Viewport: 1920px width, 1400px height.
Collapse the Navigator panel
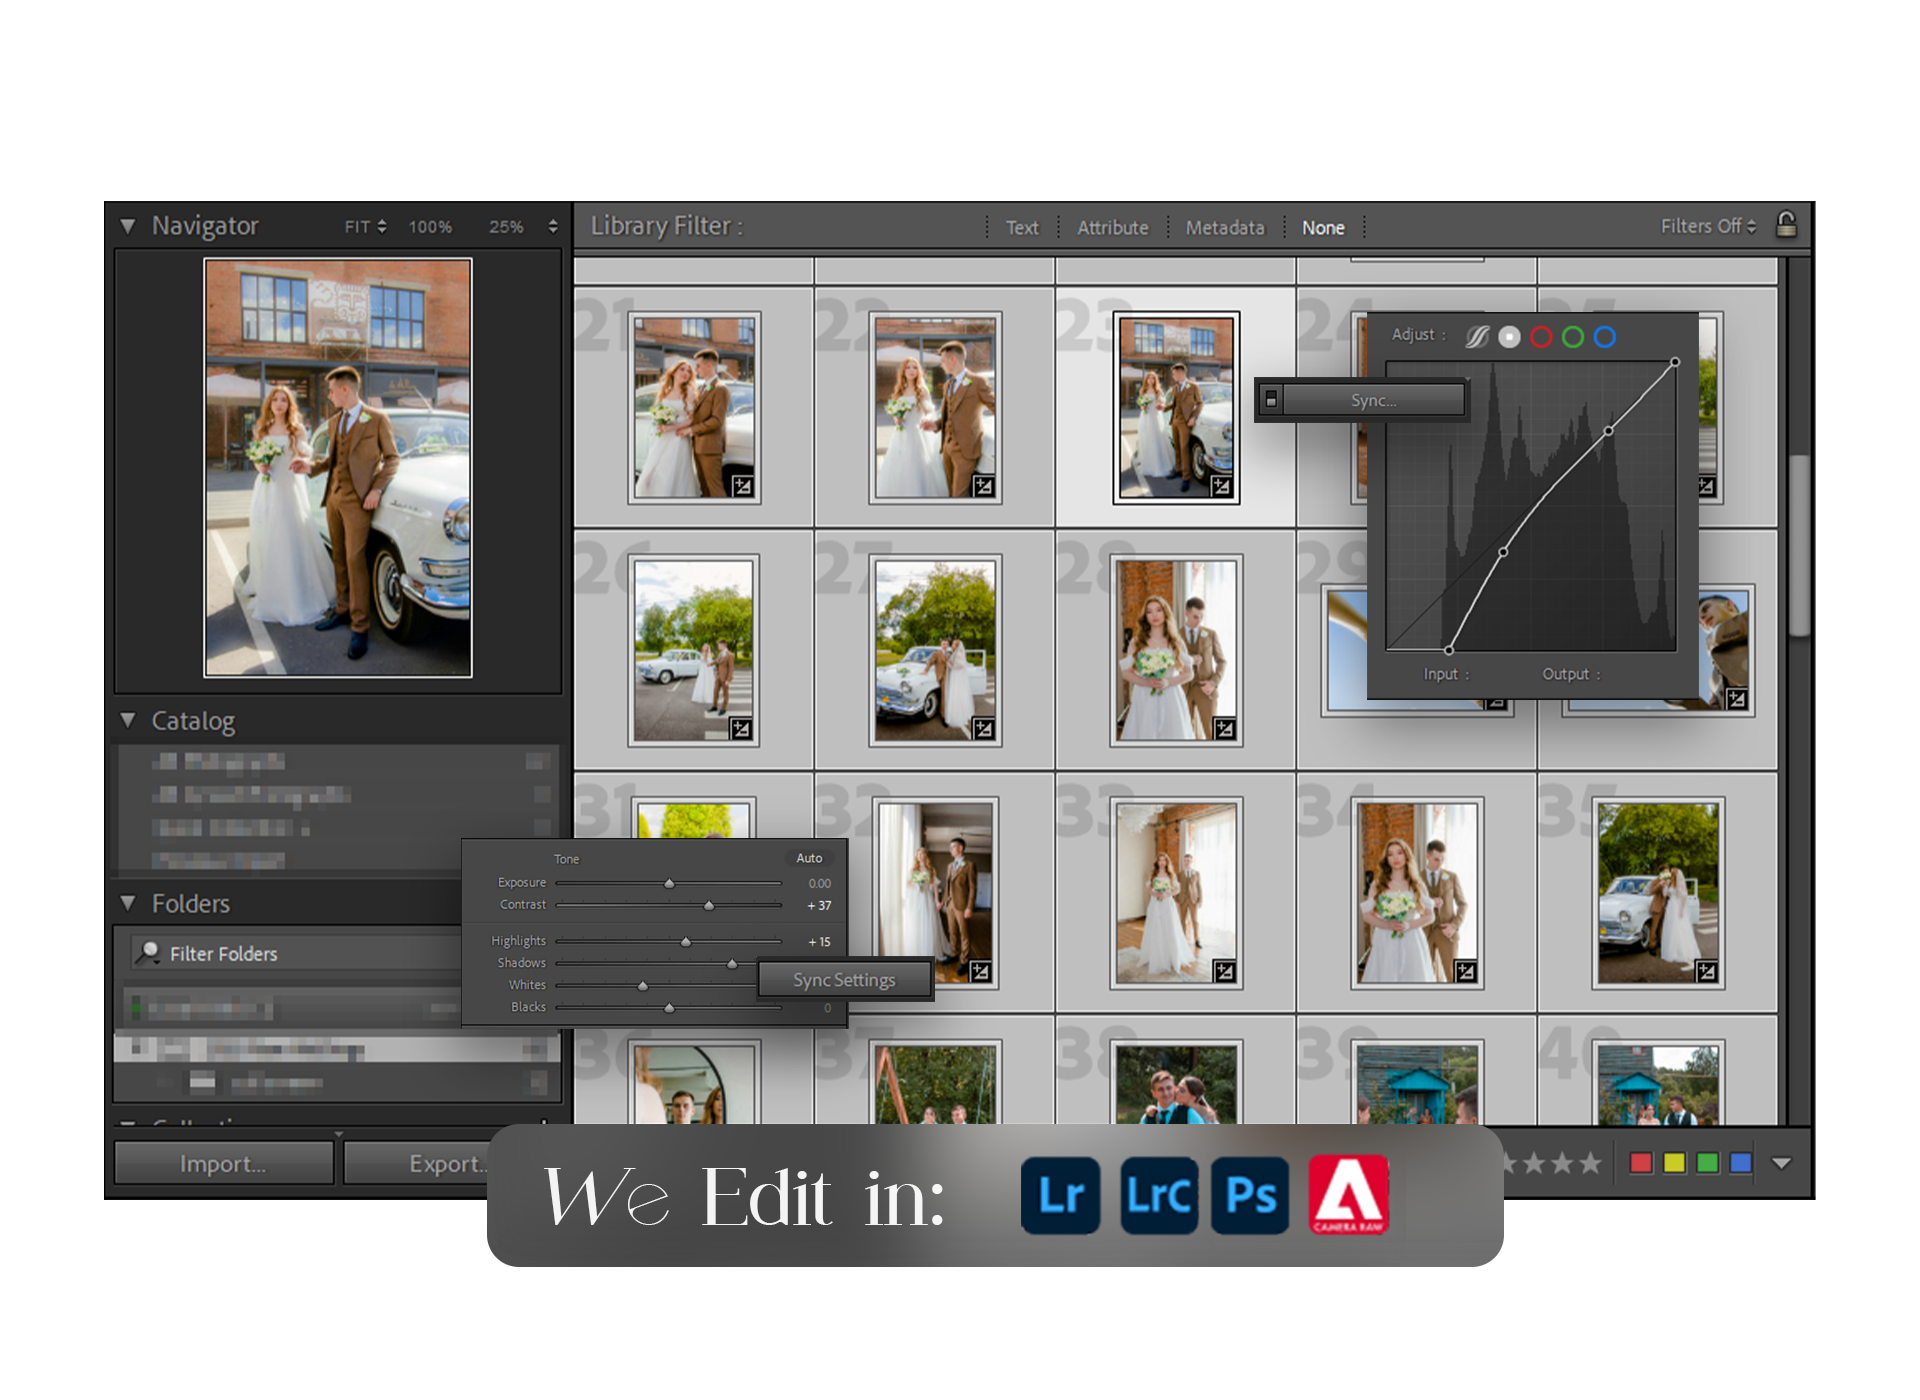128,226
